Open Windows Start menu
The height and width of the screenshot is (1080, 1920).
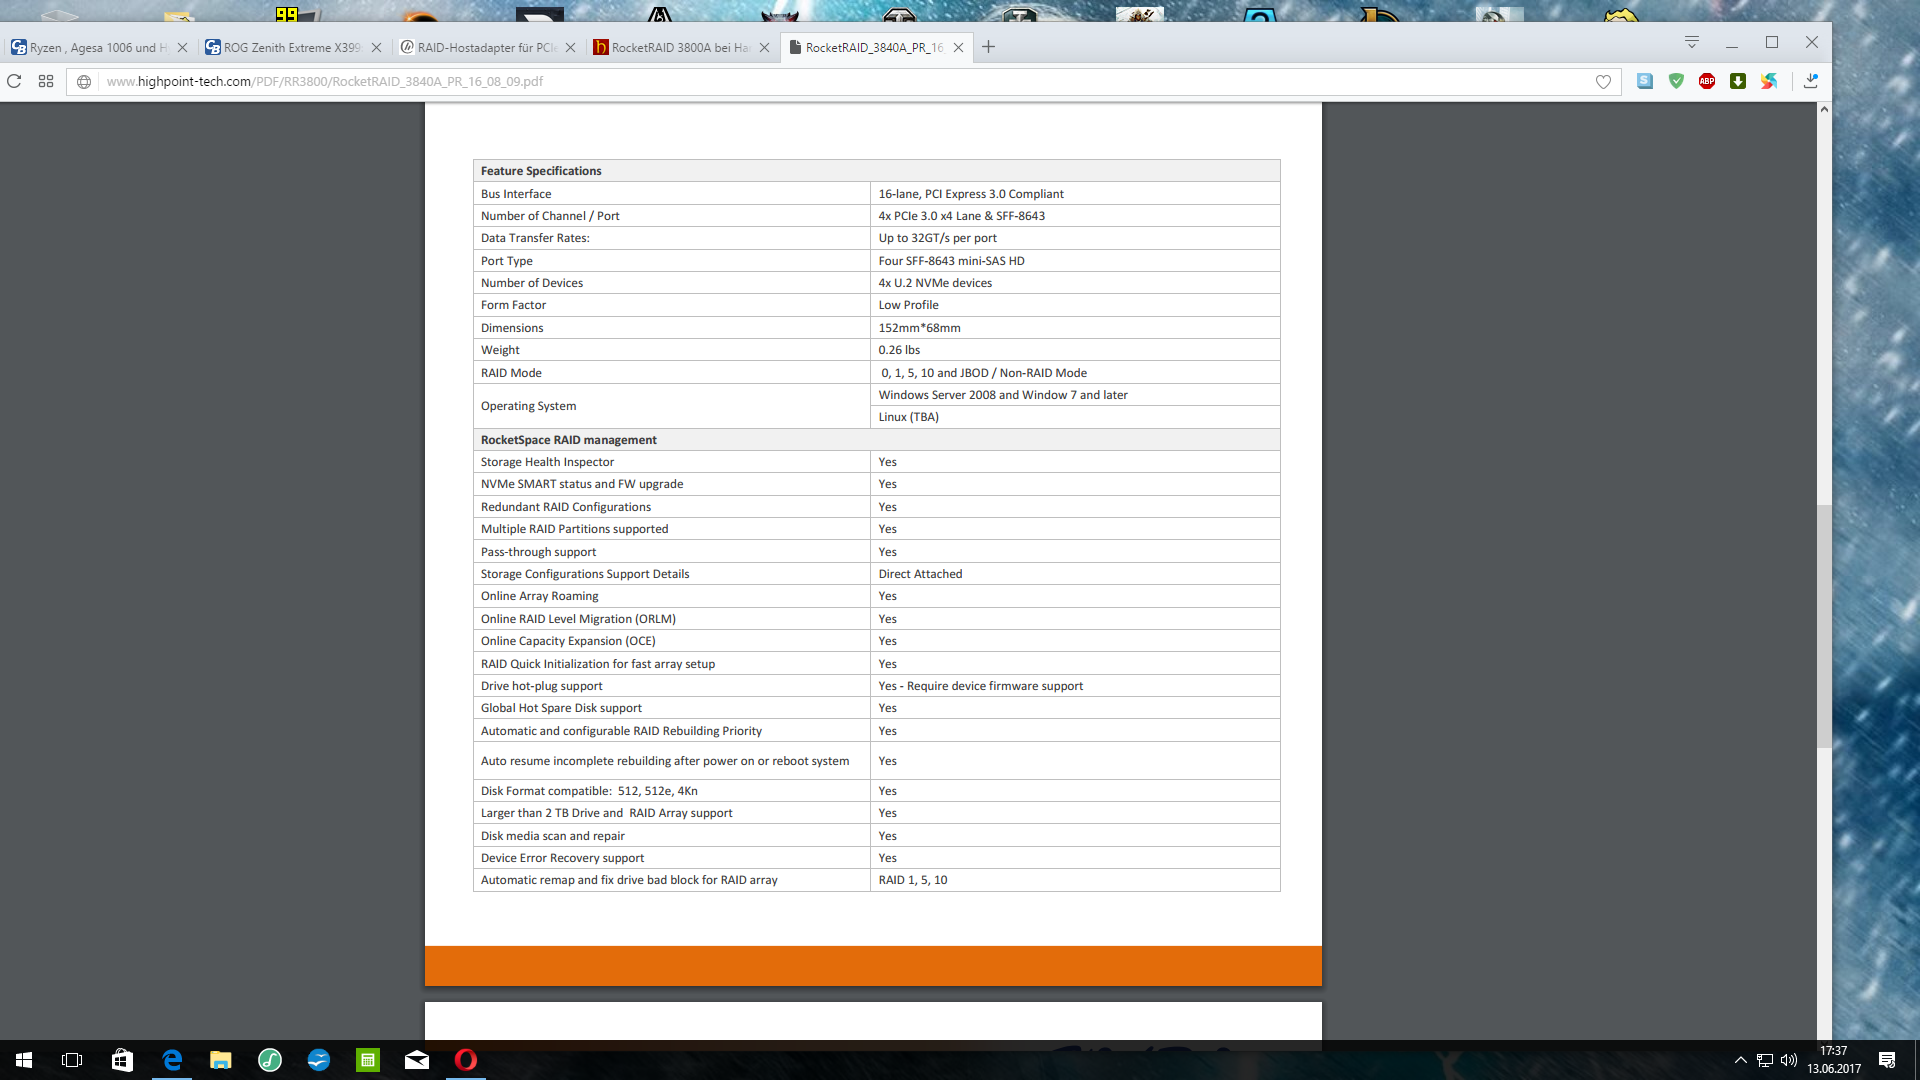[24, 1060]
